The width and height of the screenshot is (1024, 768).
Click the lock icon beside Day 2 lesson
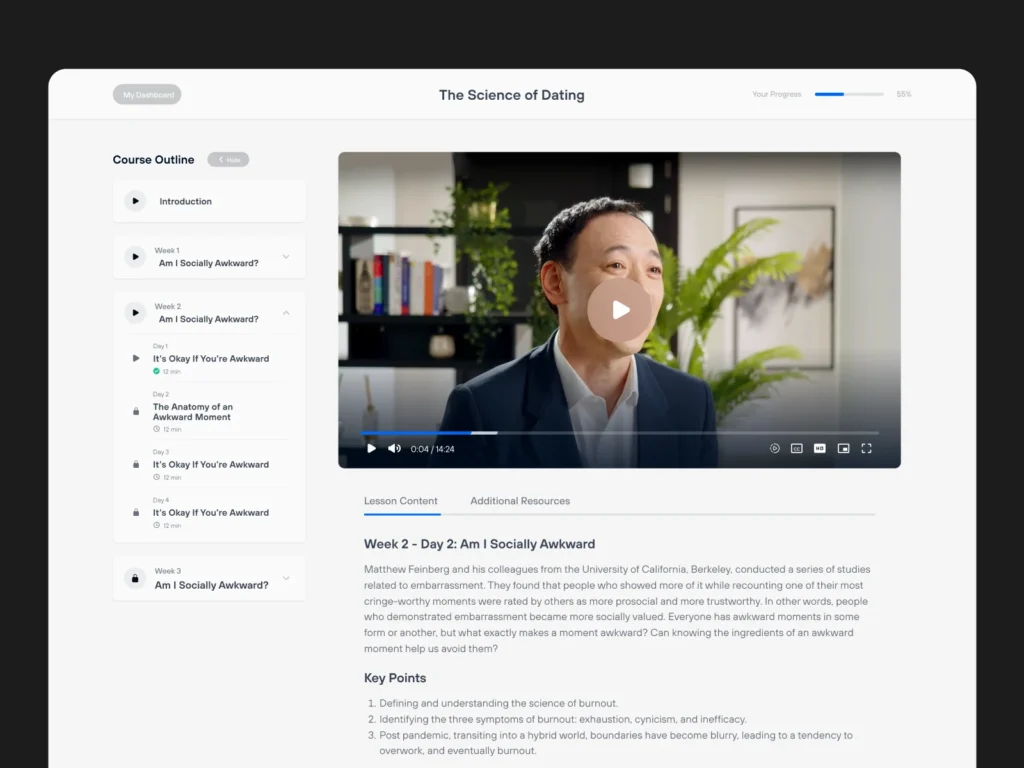coord(136,411)
